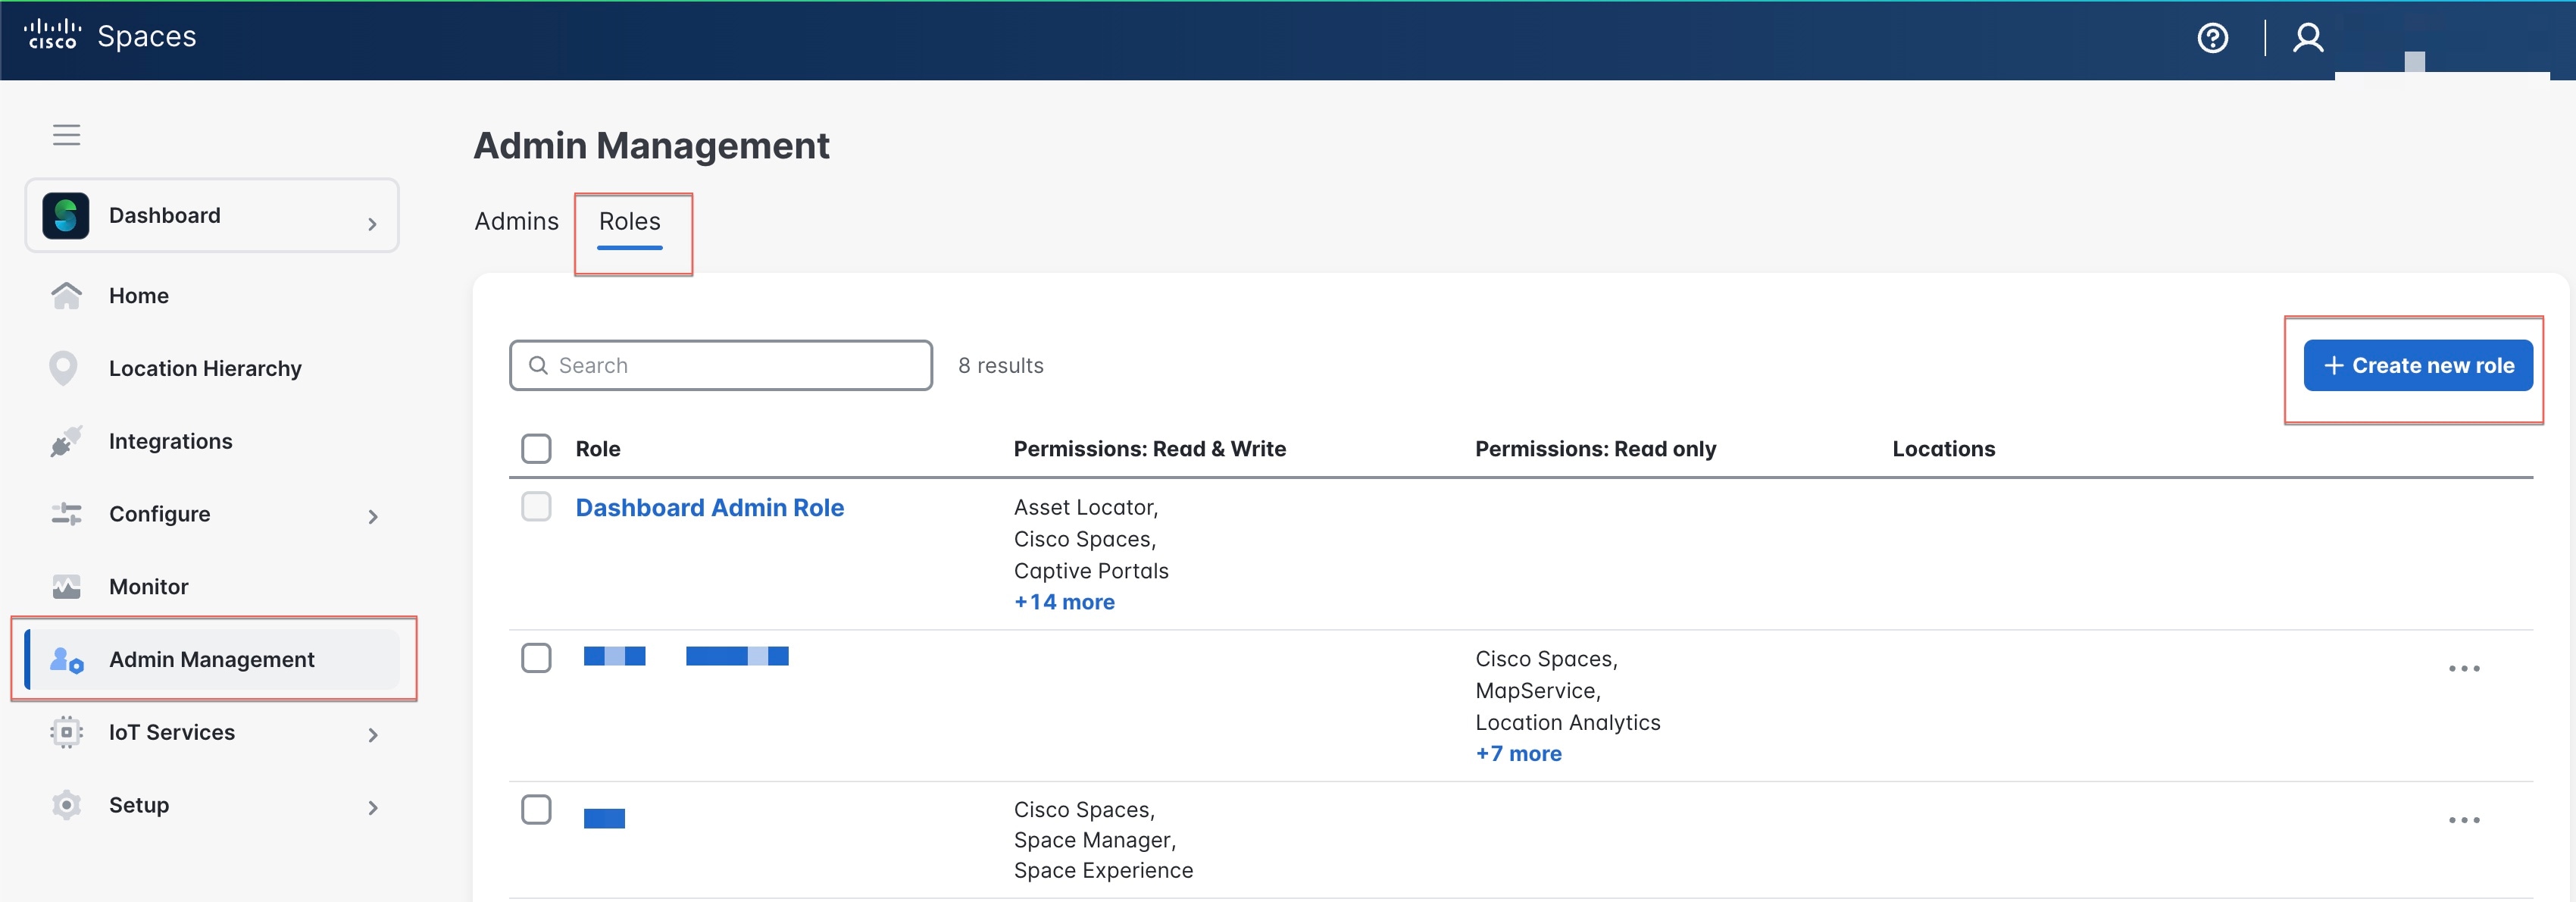The image size is (2576, 902).
Task: Click the Monitor chart icon
Action: coord(66,586)
